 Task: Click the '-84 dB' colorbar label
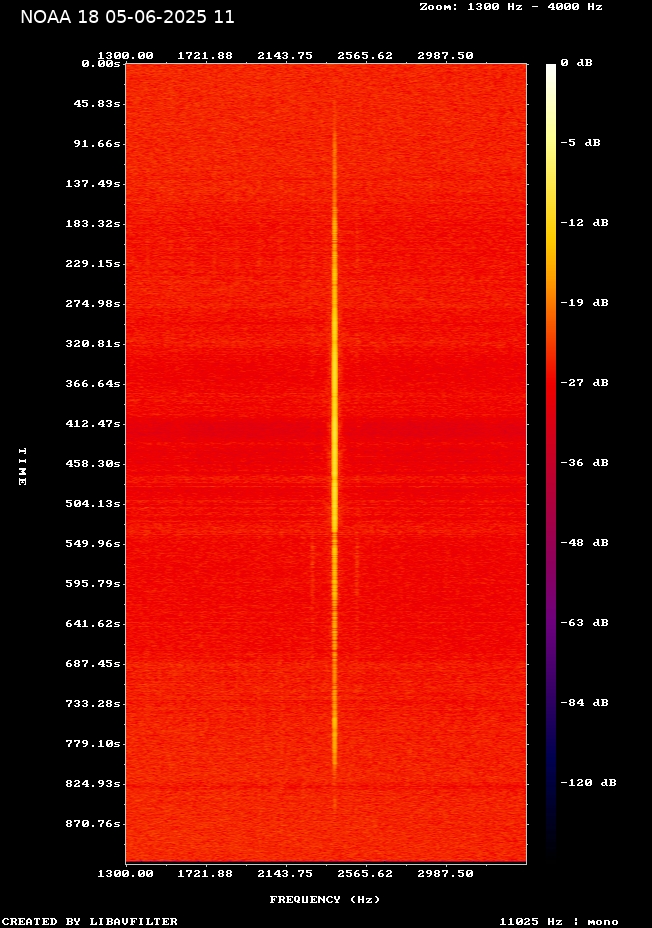585,703
